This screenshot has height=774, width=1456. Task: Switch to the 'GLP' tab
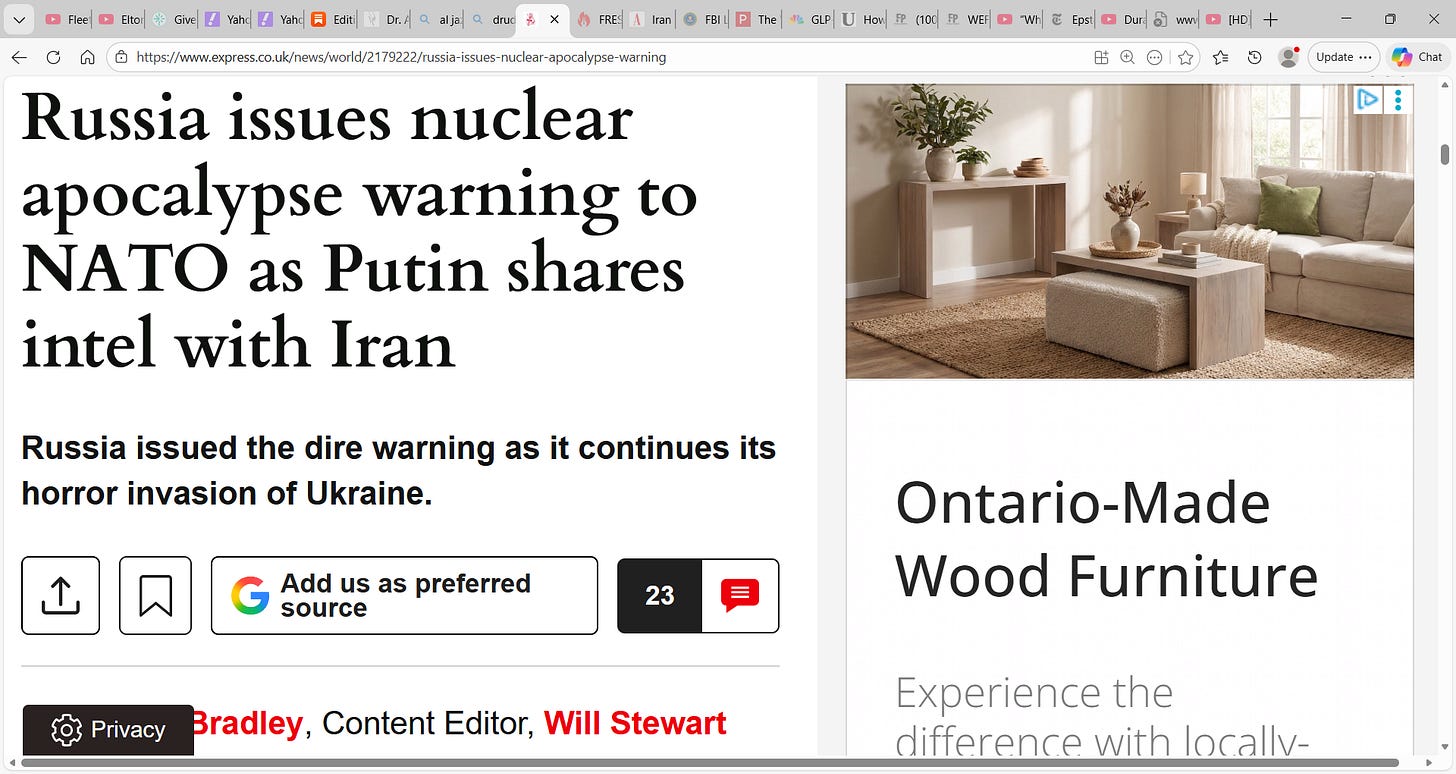click(x=810, y=19)
